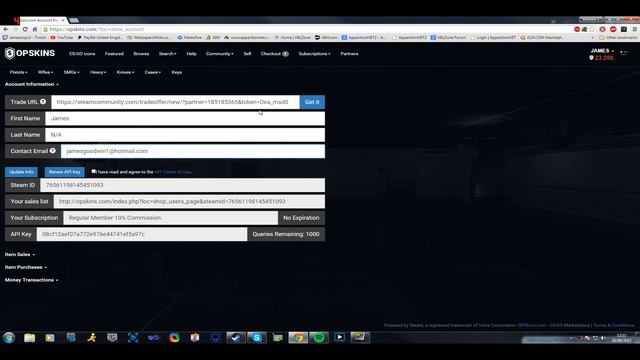The image size is (640, 360).
Task: Expand the Item Sales section
Action: pyautogui.click(x=20, y=254)
